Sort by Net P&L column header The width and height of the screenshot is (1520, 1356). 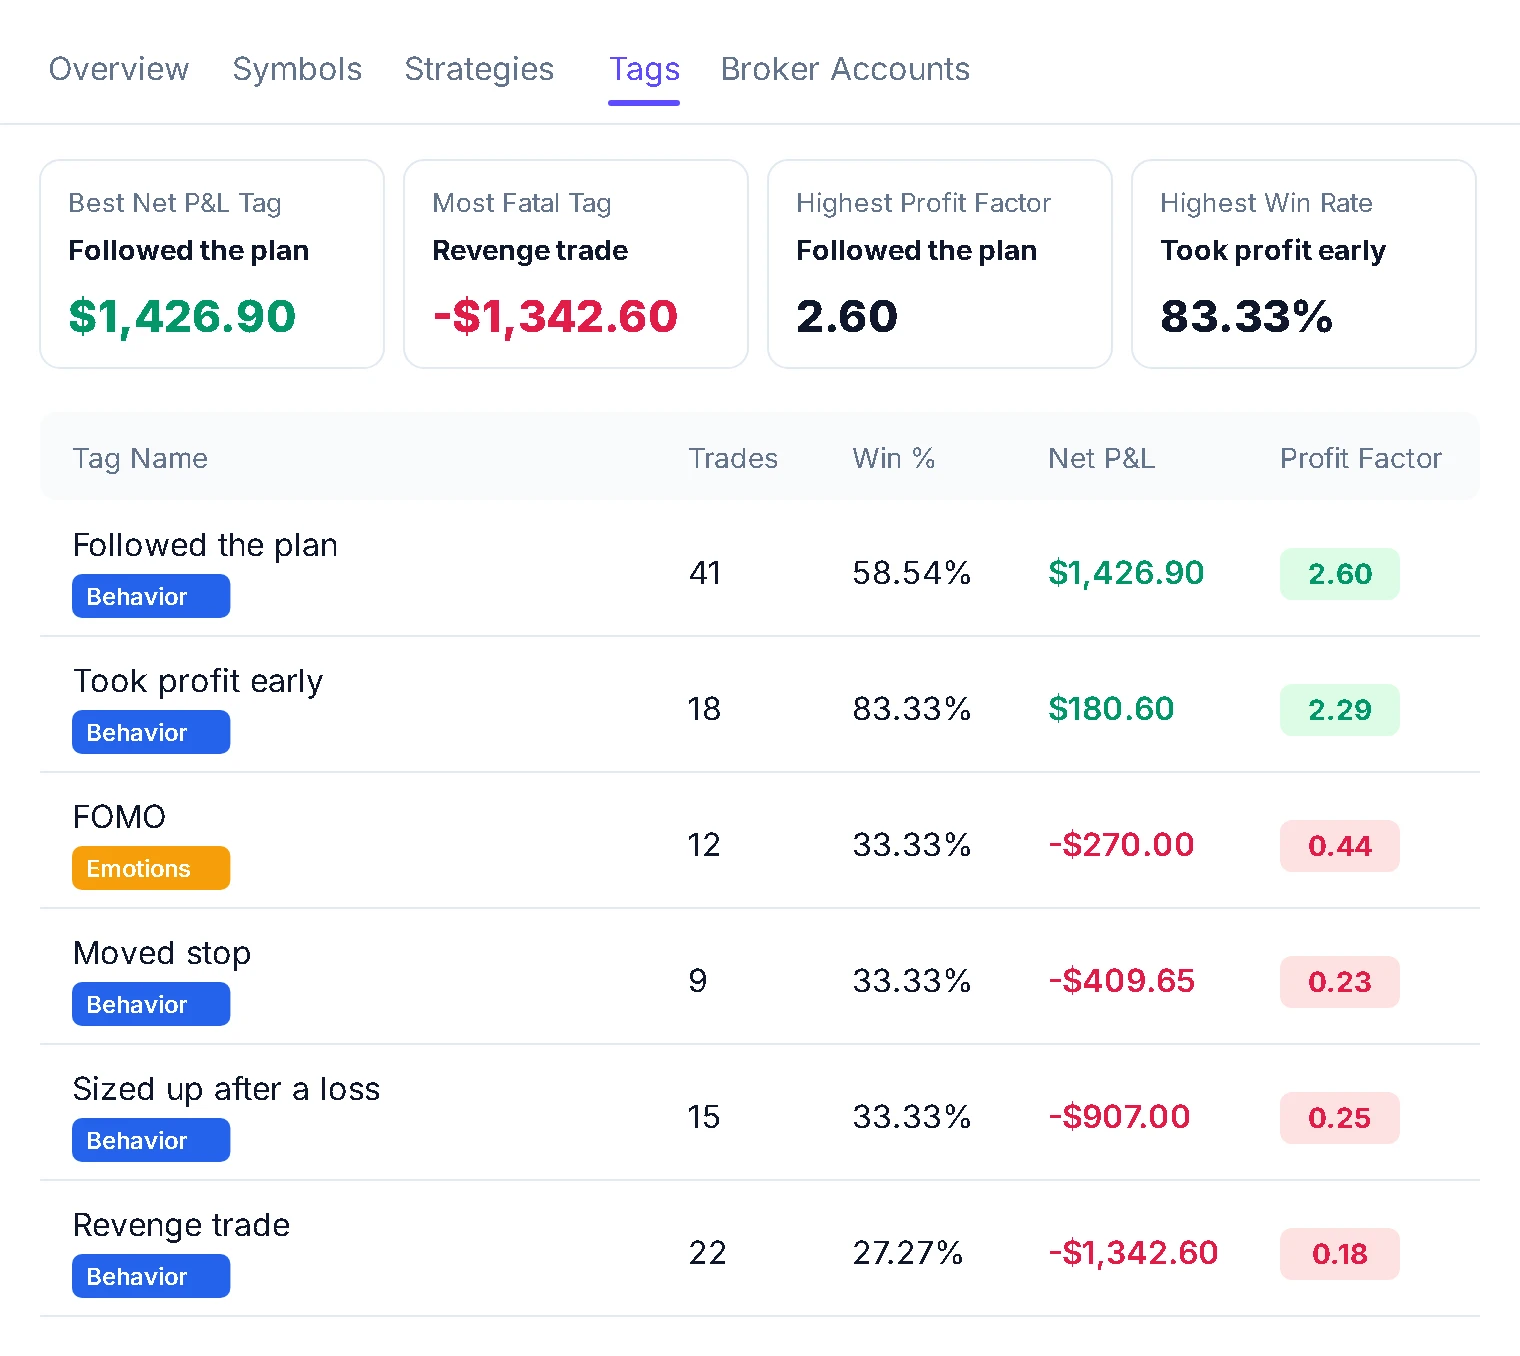(x=1101, y=458)
